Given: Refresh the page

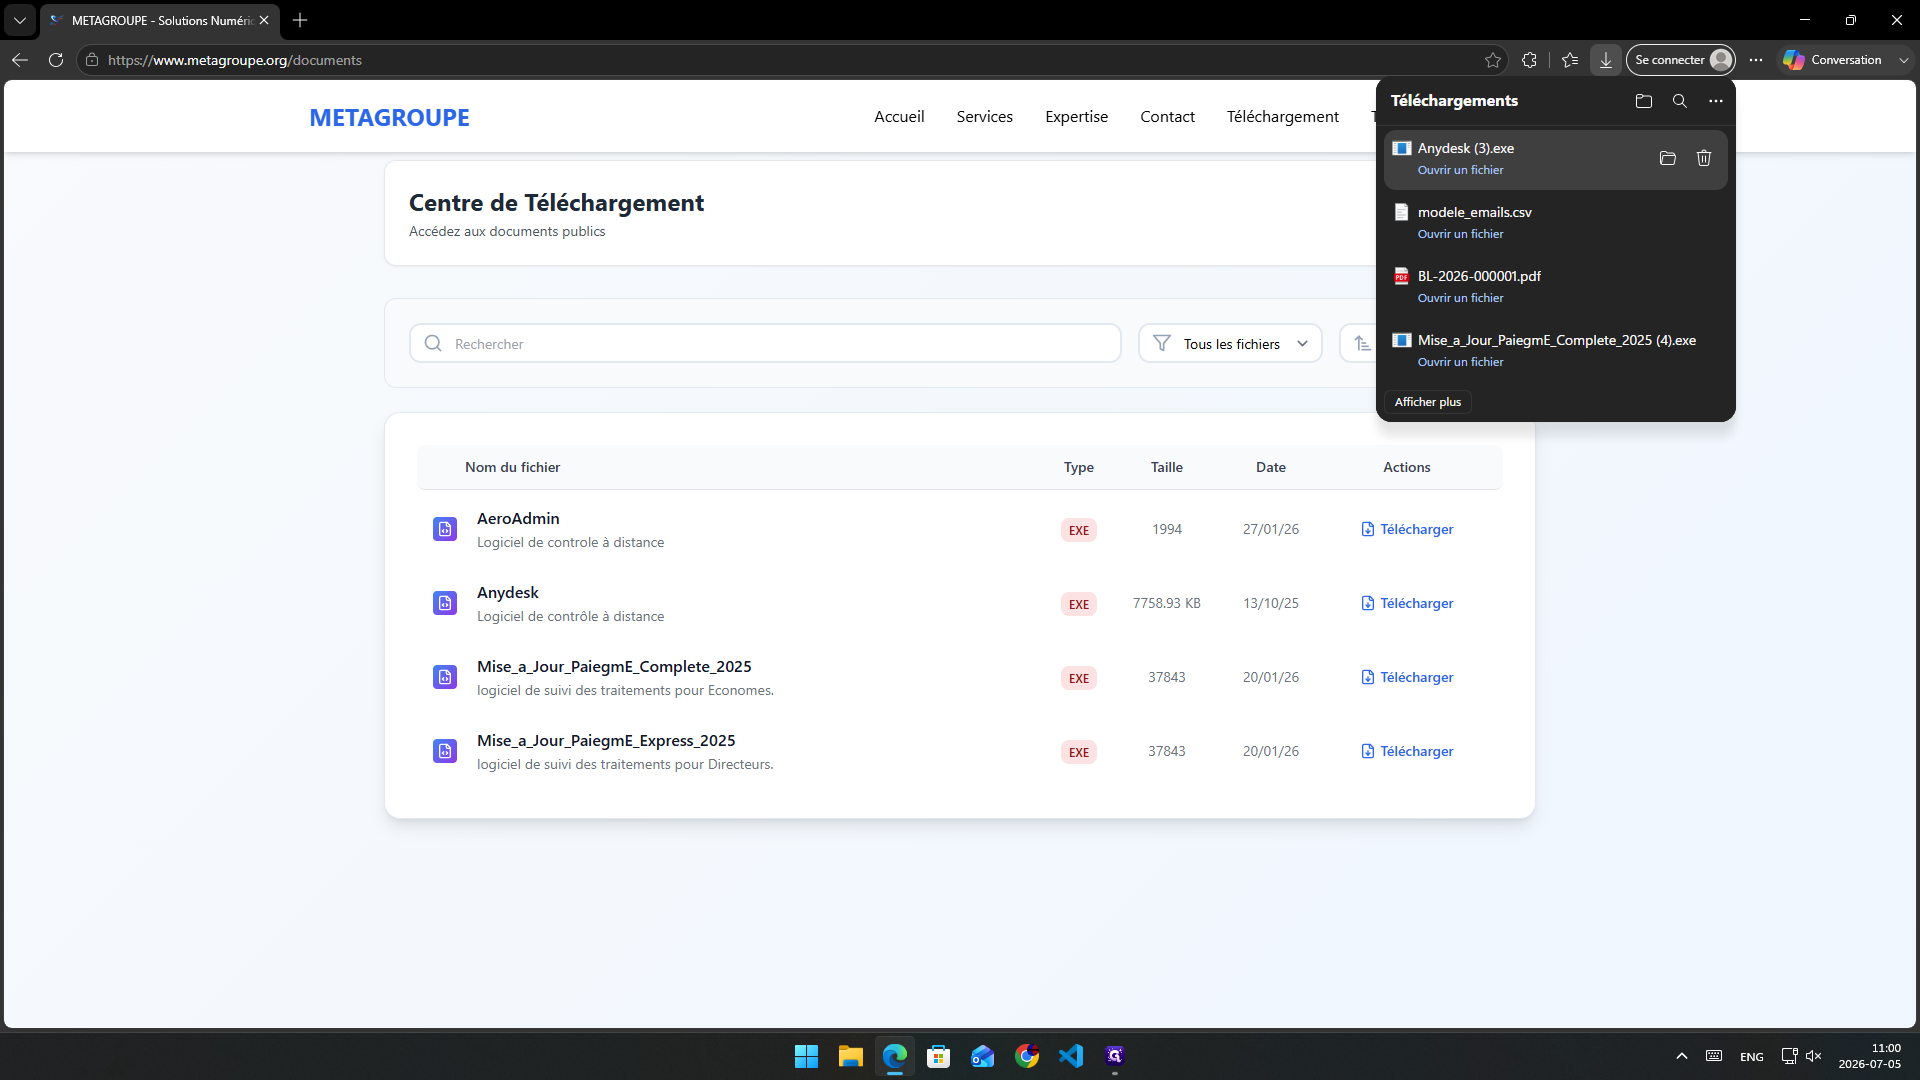Looking at the screenshot, I should [56, 60].
